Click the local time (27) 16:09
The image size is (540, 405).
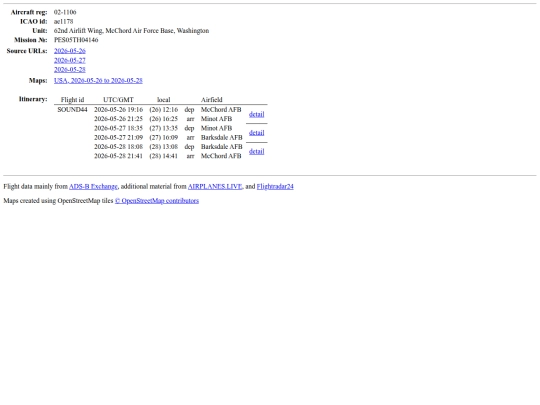point(164,138)
